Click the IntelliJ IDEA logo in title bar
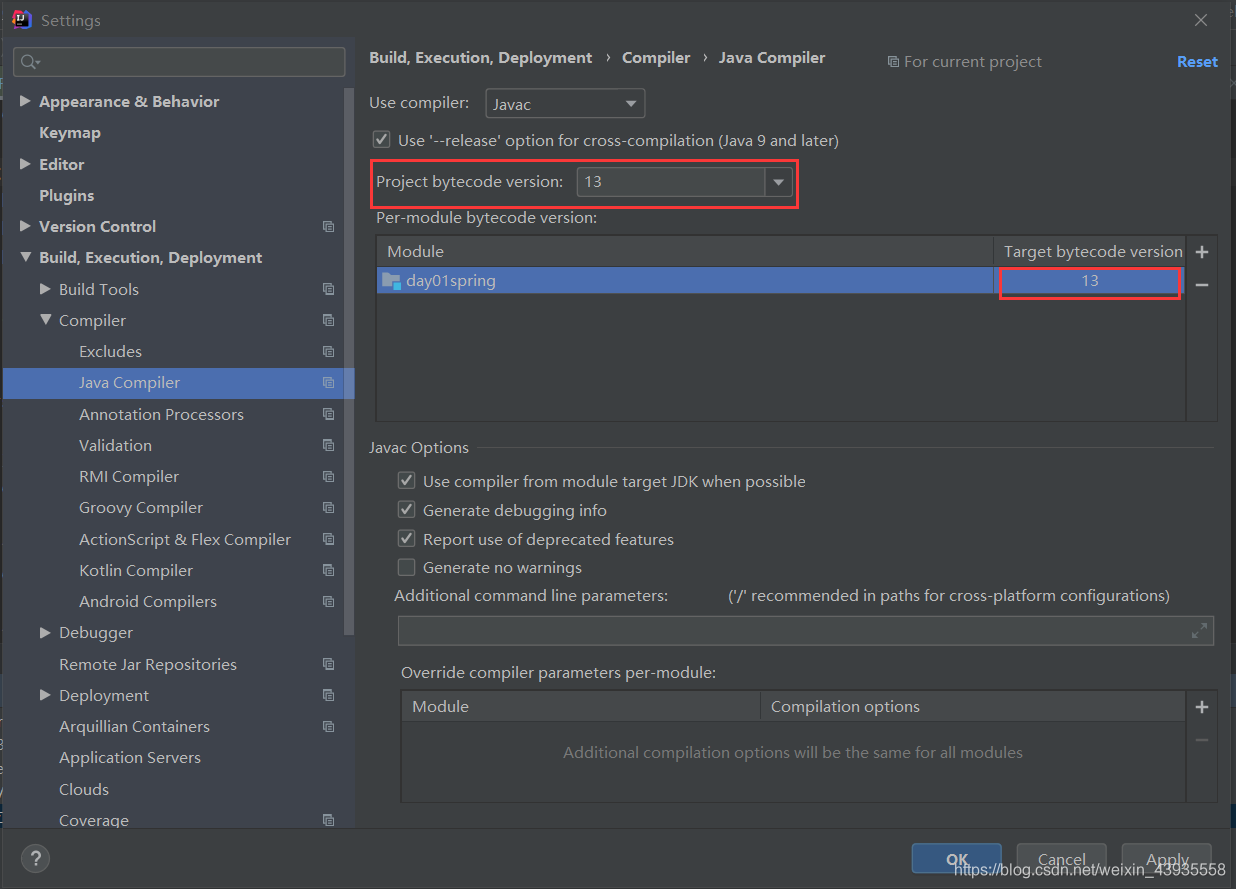Screen dimensions: 1236x889 [21, 19]
